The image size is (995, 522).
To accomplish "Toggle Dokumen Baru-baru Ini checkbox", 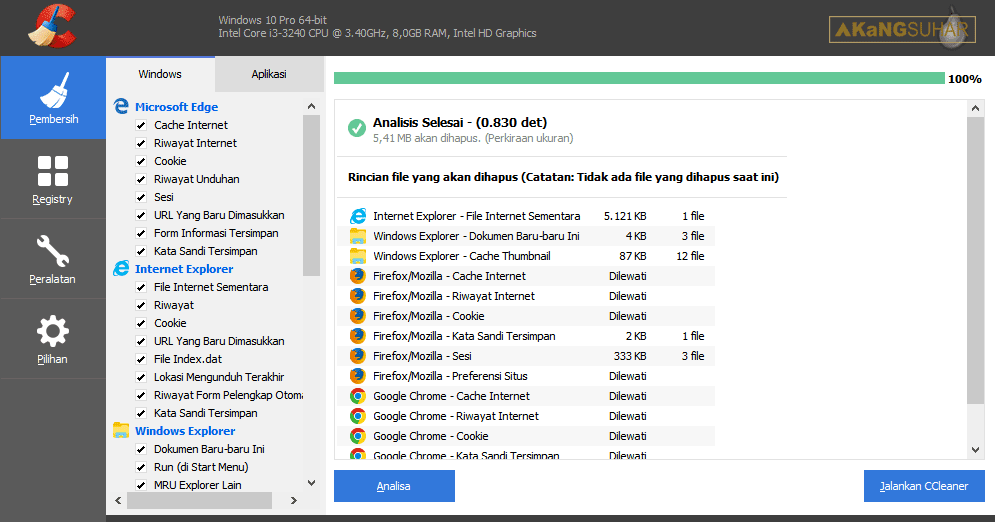I will [141, 449].
